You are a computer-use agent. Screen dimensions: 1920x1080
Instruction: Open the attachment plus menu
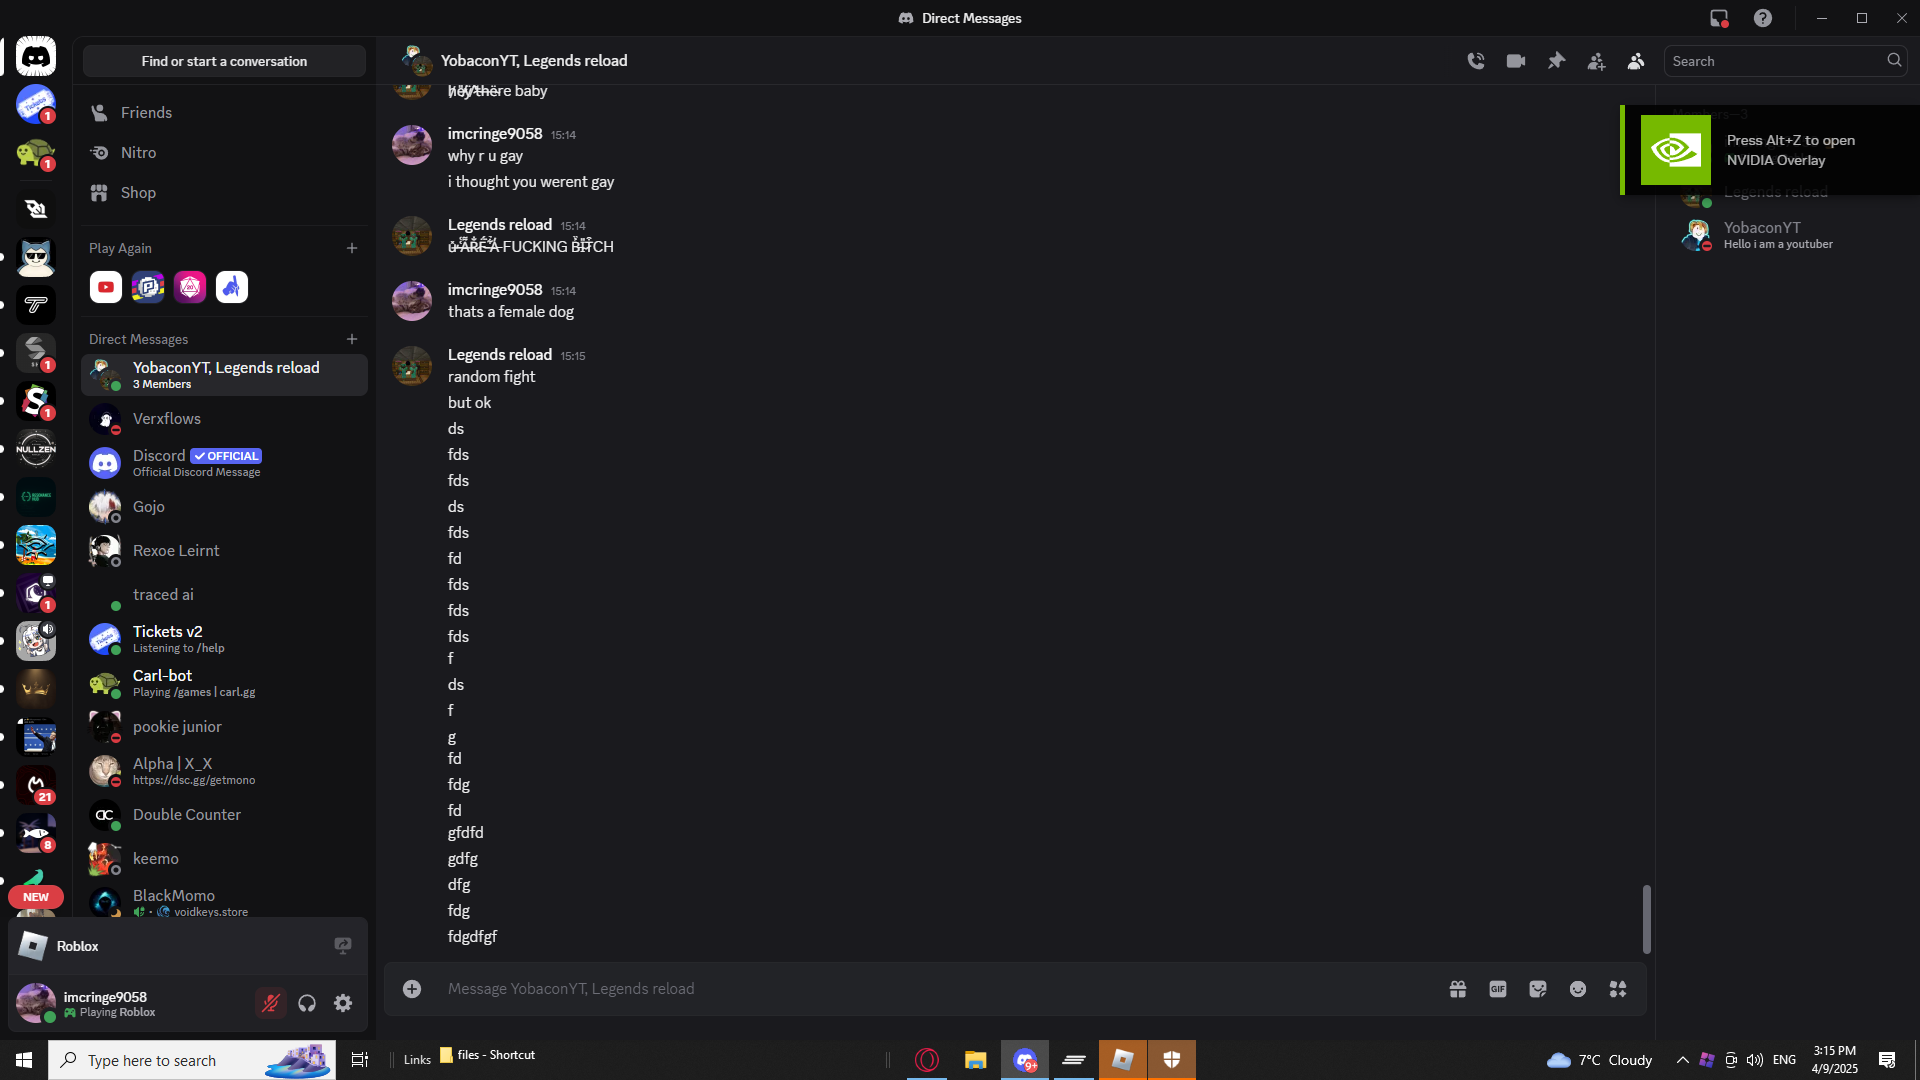pyautogui.click(x=412, y=989)
